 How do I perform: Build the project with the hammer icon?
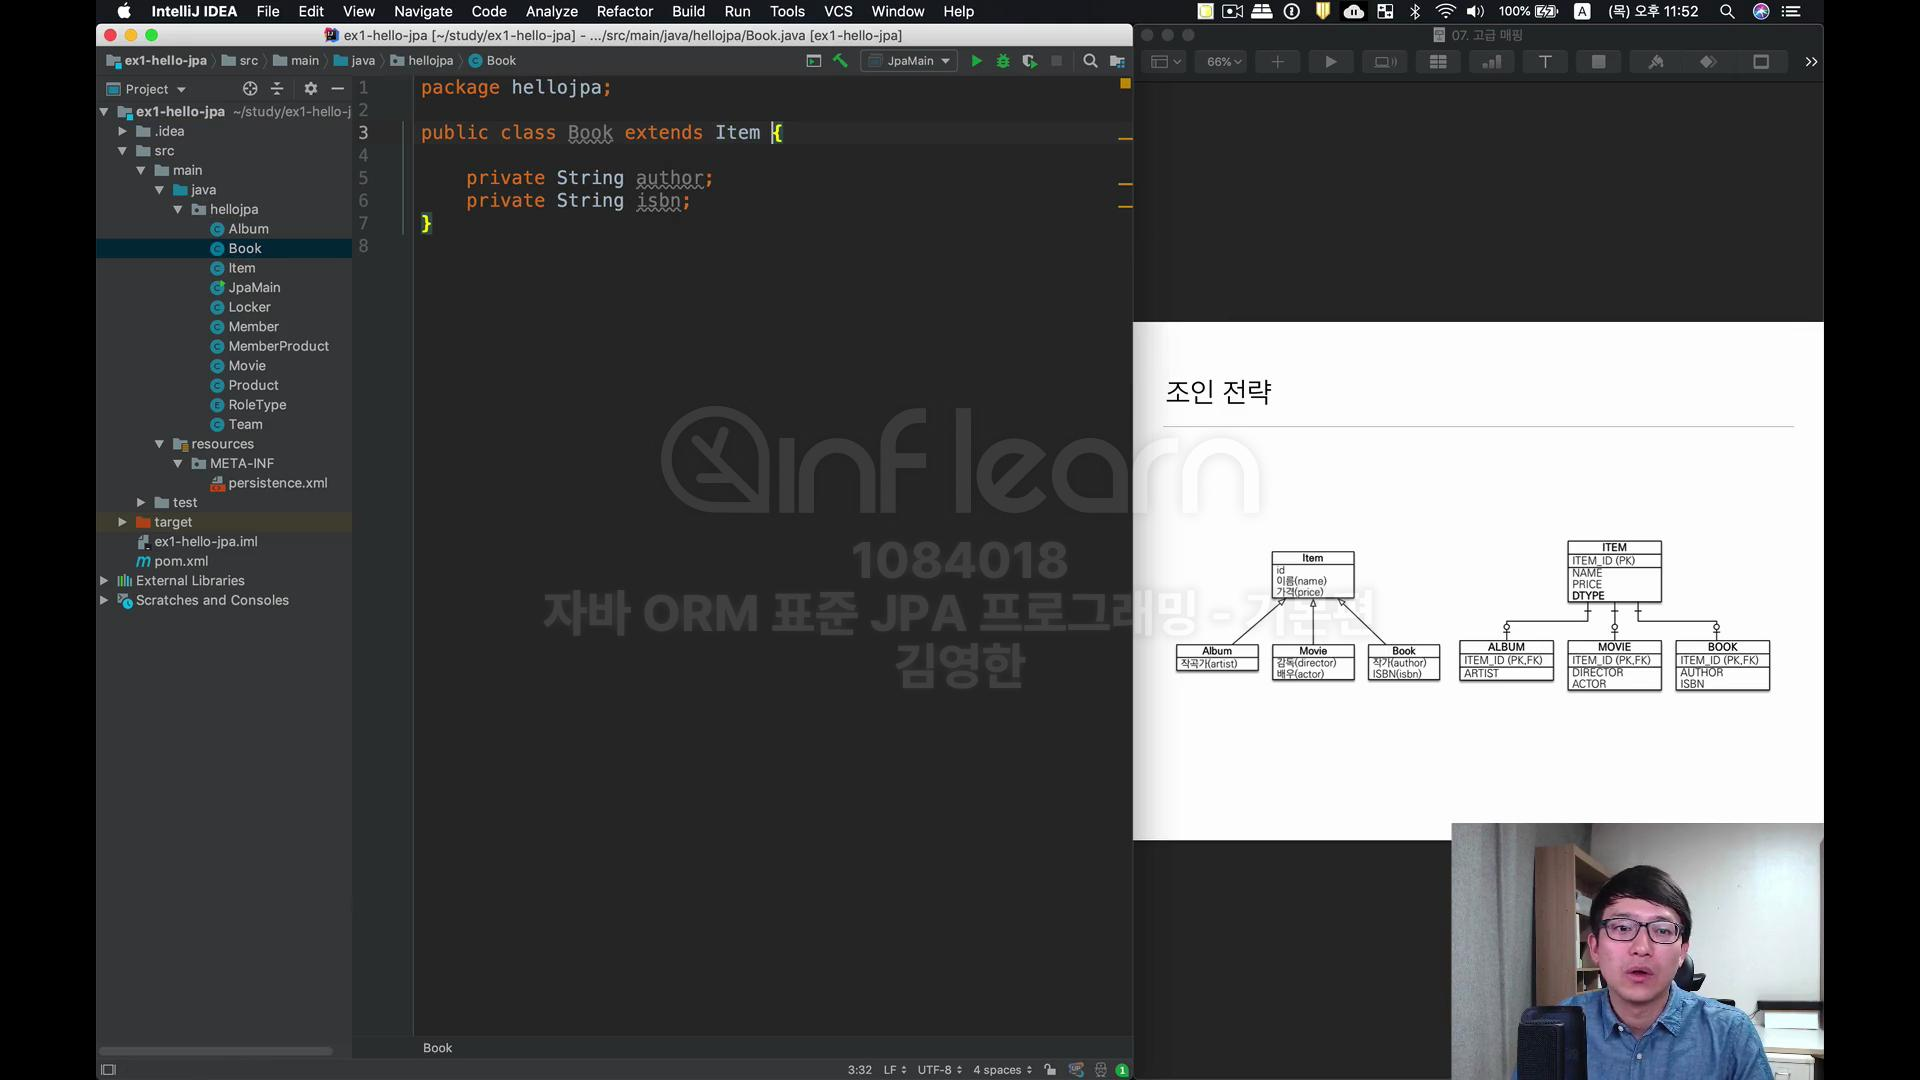click(840, 61)
